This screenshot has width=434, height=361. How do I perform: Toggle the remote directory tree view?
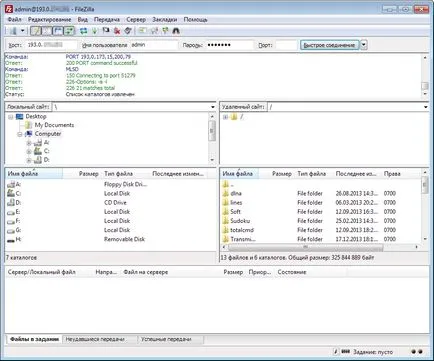click(x=58, y=31)
